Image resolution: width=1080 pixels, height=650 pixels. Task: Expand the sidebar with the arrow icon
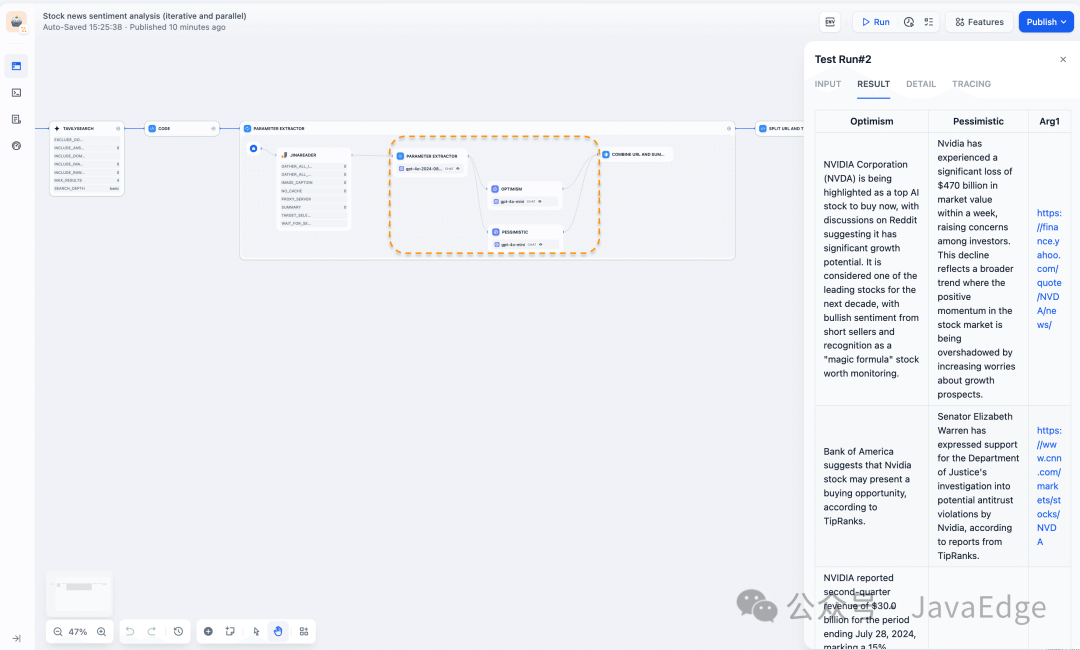coord(17,638)
